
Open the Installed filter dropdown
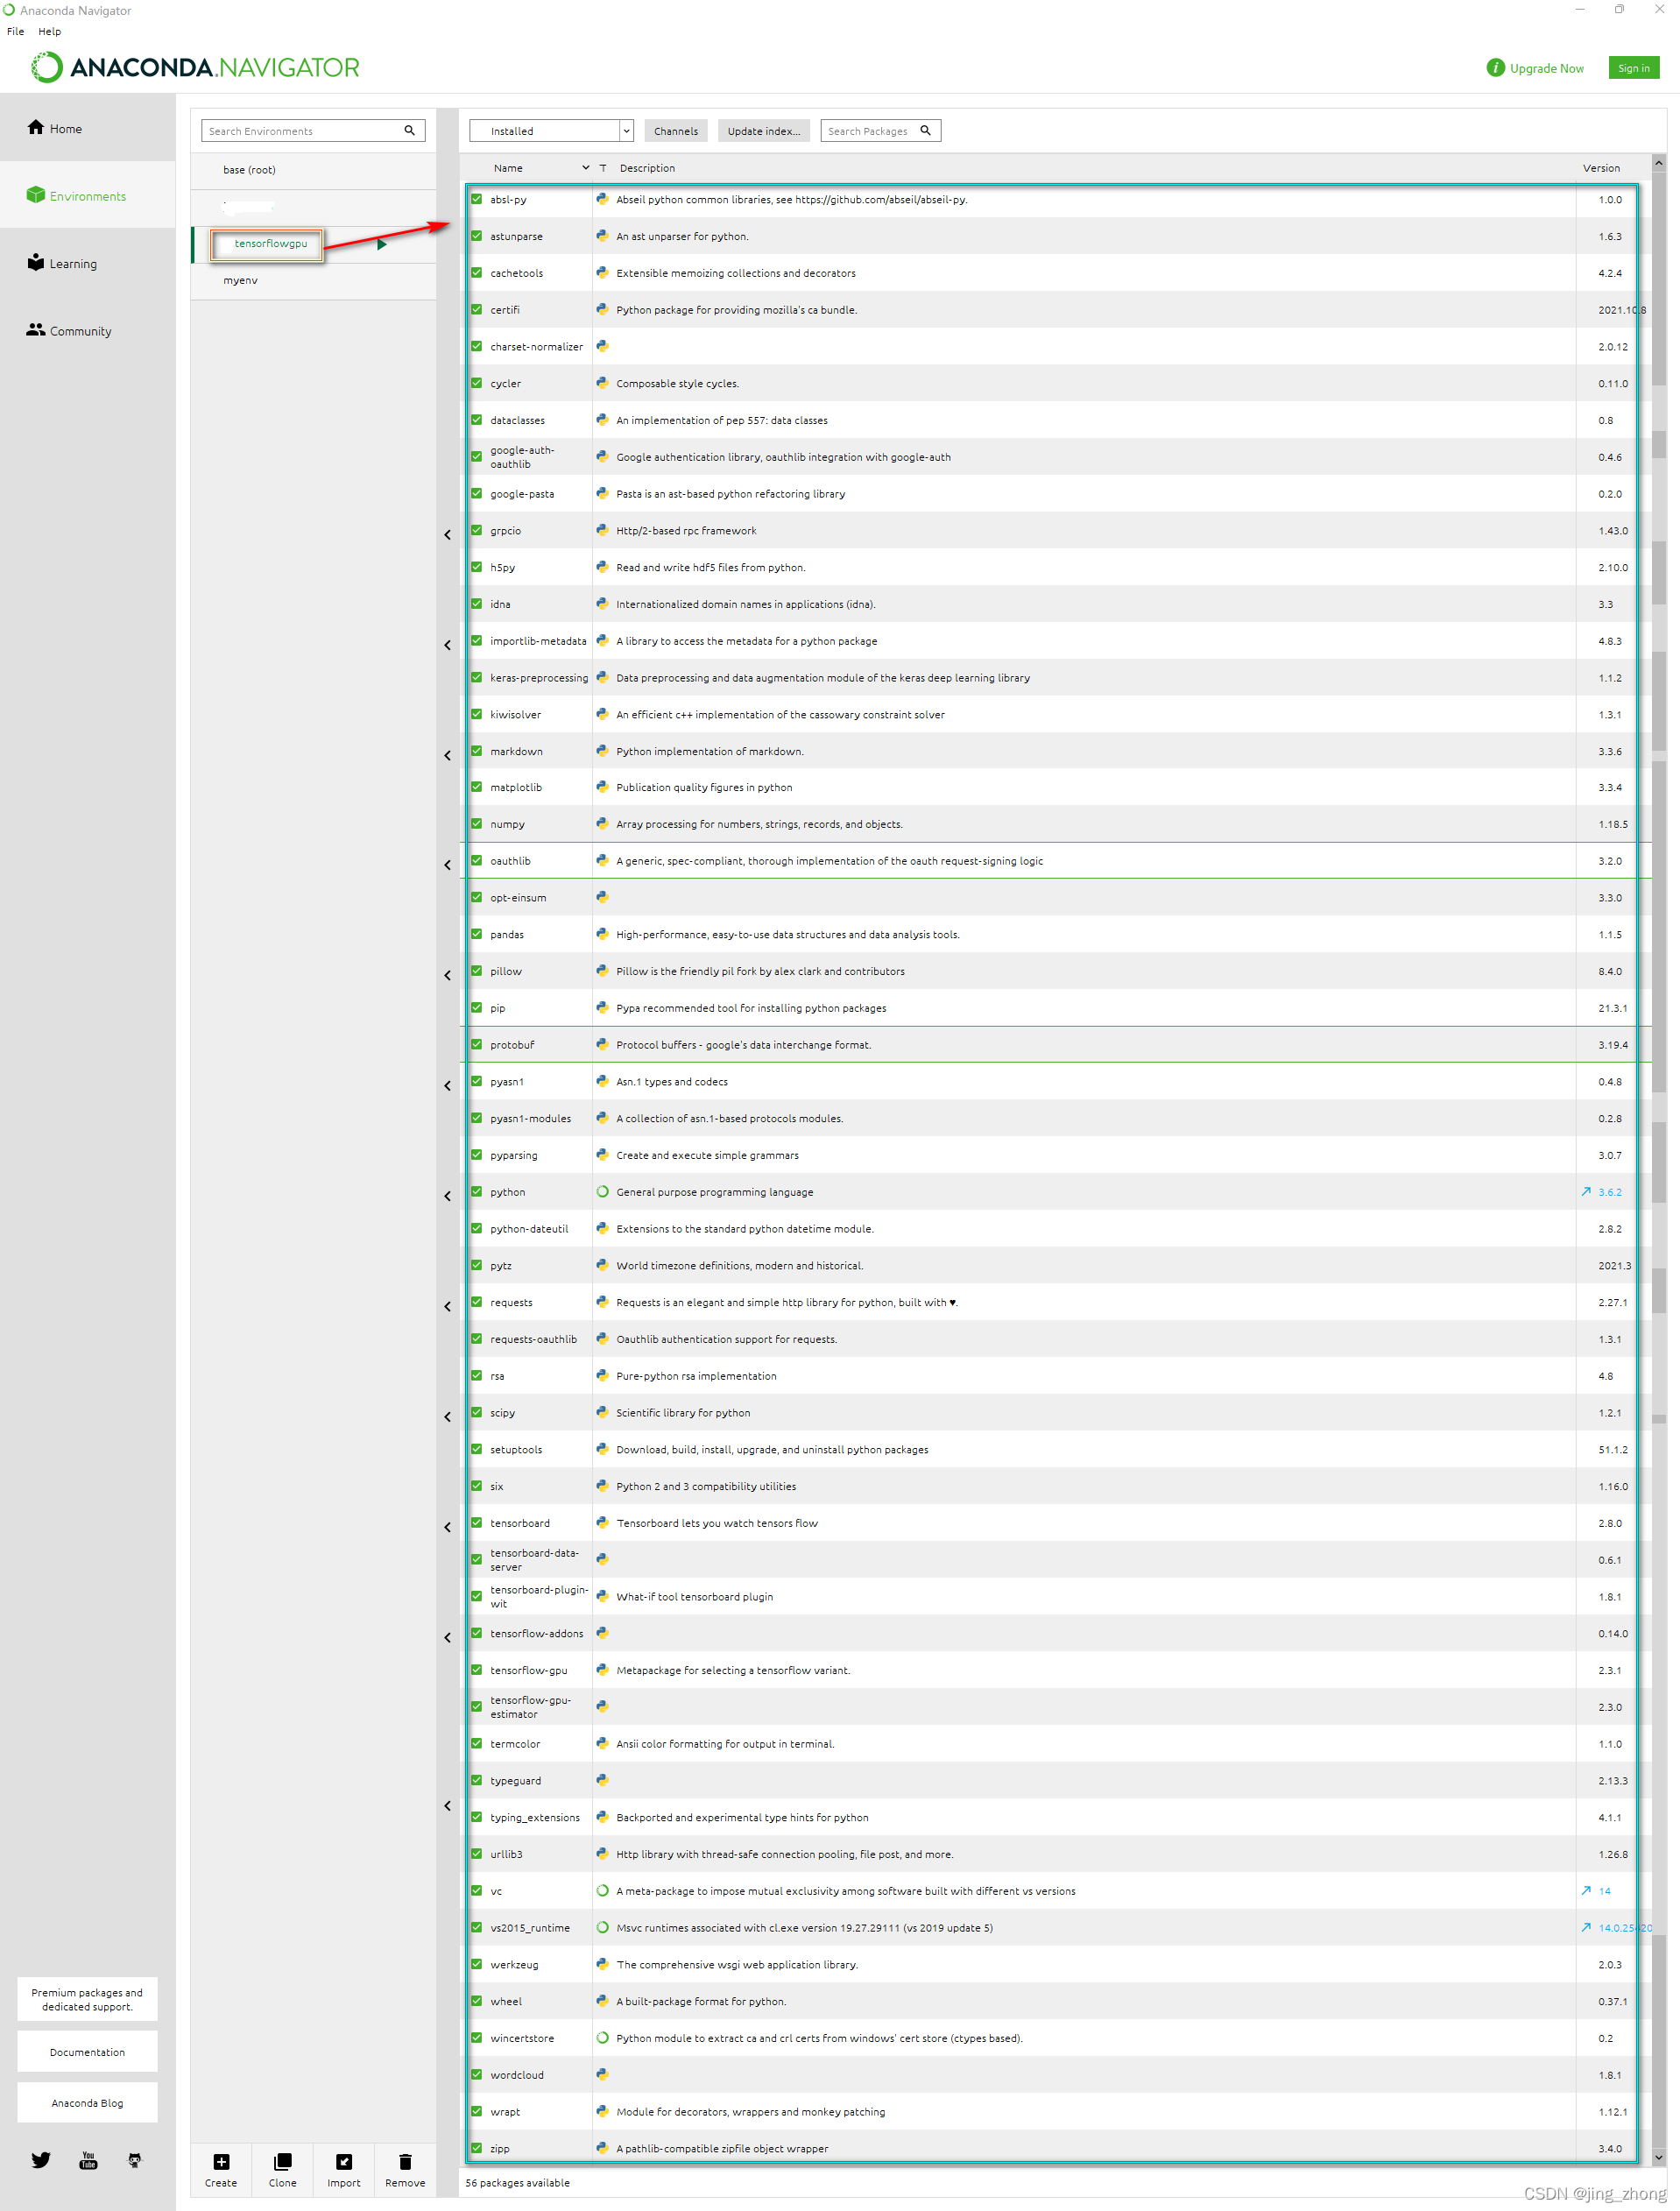552,130
